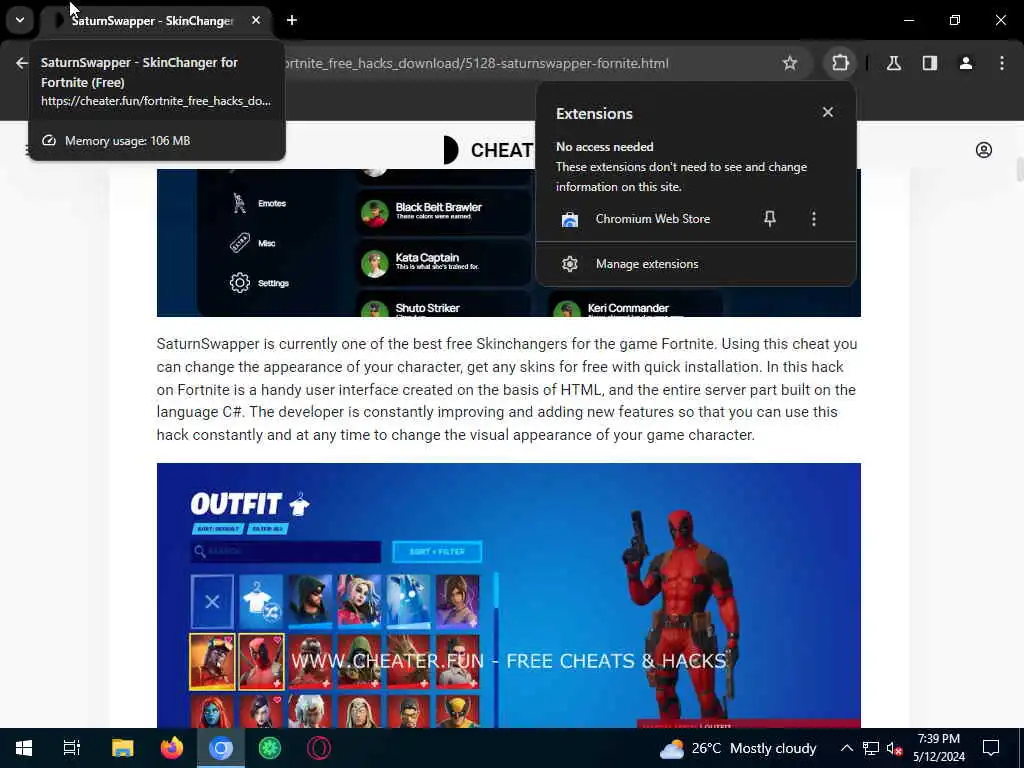Open Task View on taskbar
Image resolution: width=1024 pixels, height=768 pixels.
pos(72,748)
